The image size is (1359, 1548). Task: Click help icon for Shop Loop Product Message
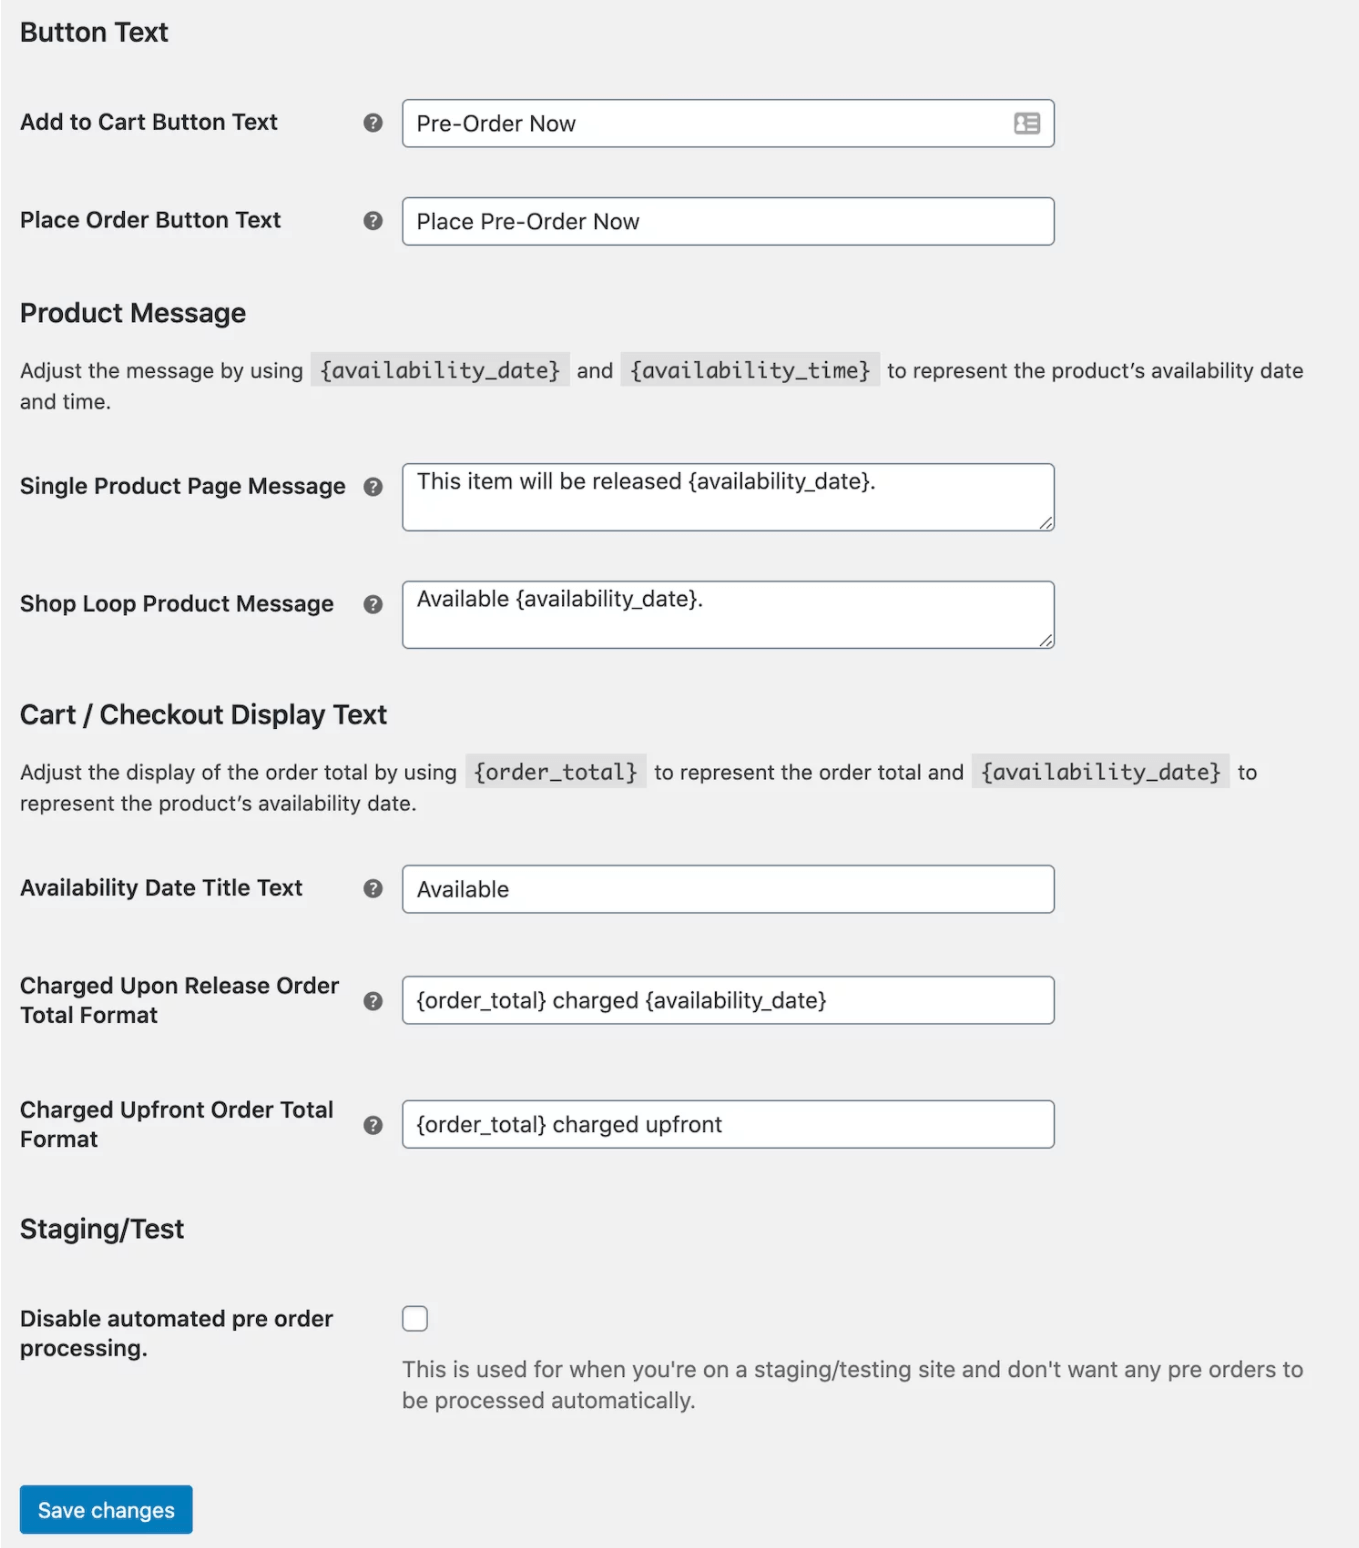(x=373, y=605)
